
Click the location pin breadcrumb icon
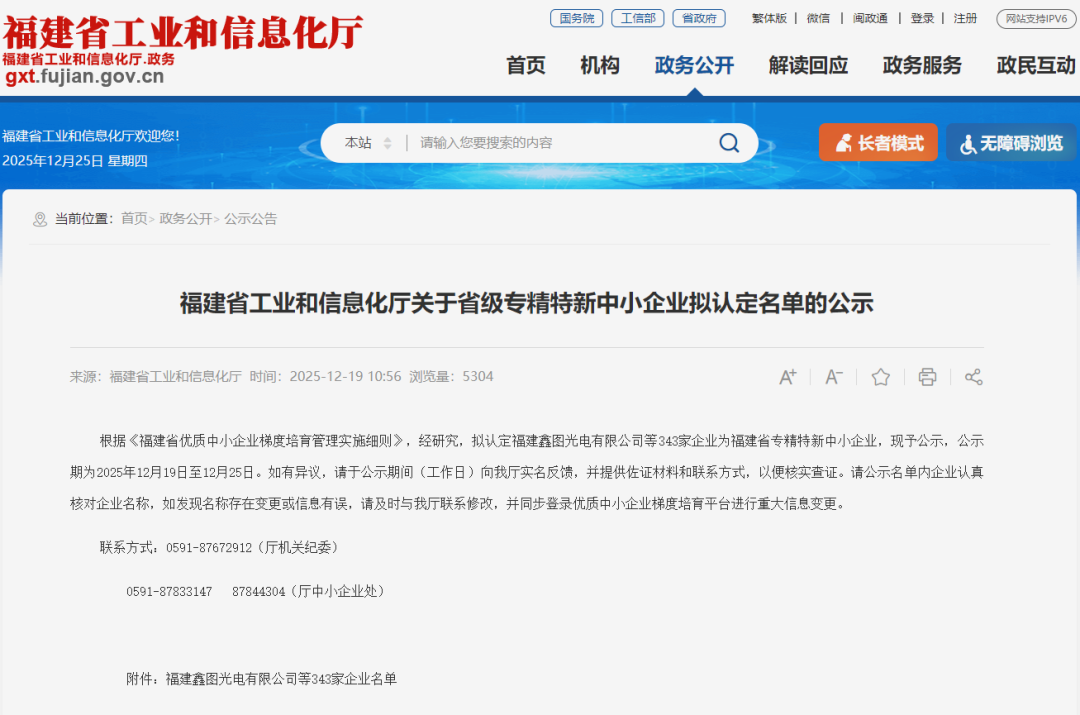40,219
